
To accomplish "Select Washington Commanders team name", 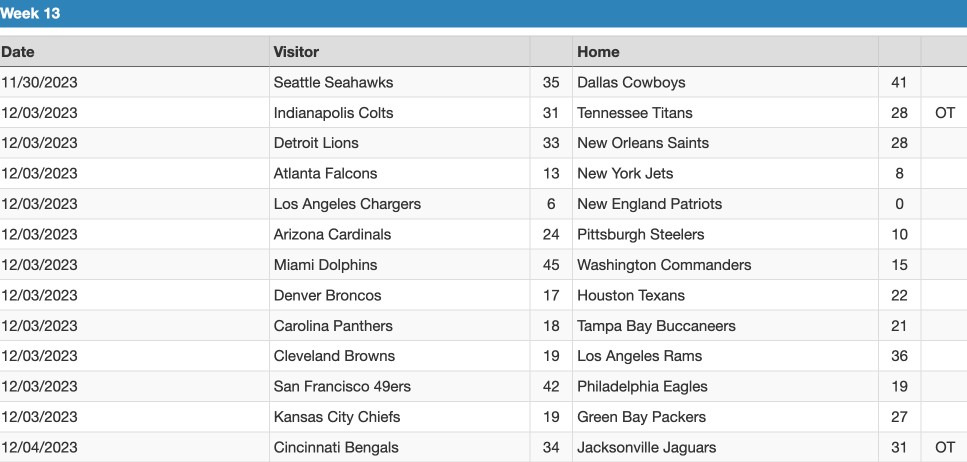I will pos(664,265).
